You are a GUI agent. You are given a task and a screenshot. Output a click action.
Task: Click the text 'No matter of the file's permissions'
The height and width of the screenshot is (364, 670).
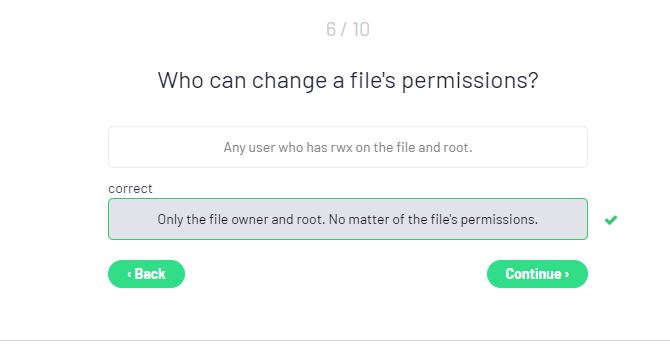(433, 219)
